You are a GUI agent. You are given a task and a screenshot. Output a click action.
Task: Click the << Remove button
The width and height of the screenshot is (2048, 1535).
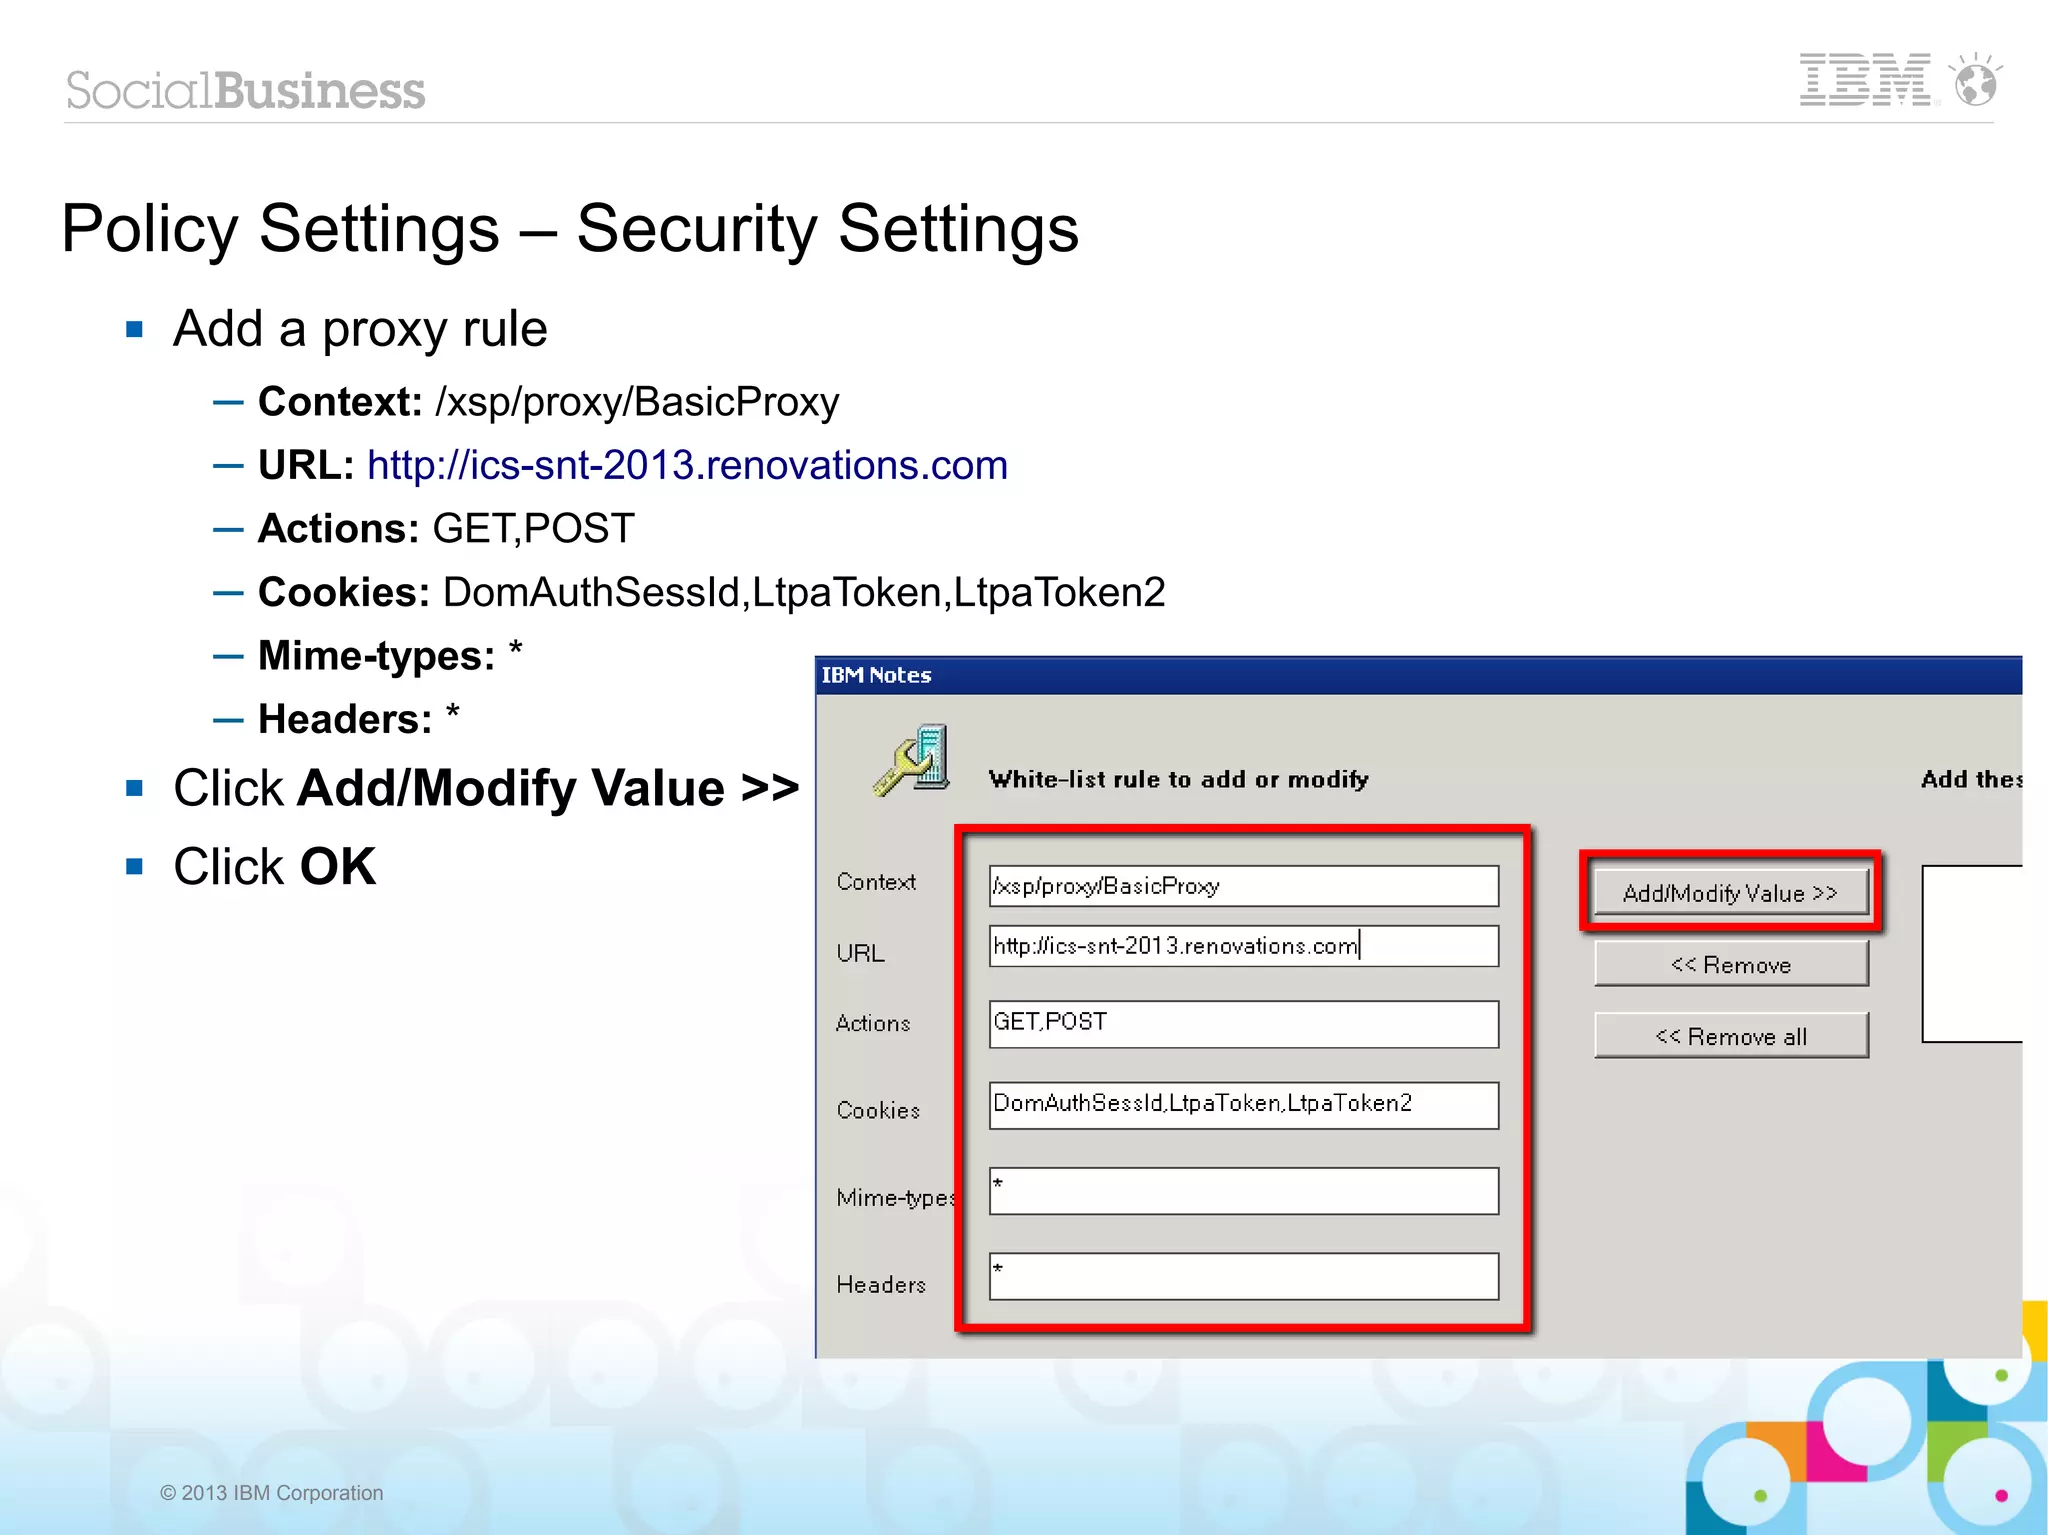(1731, 964)
